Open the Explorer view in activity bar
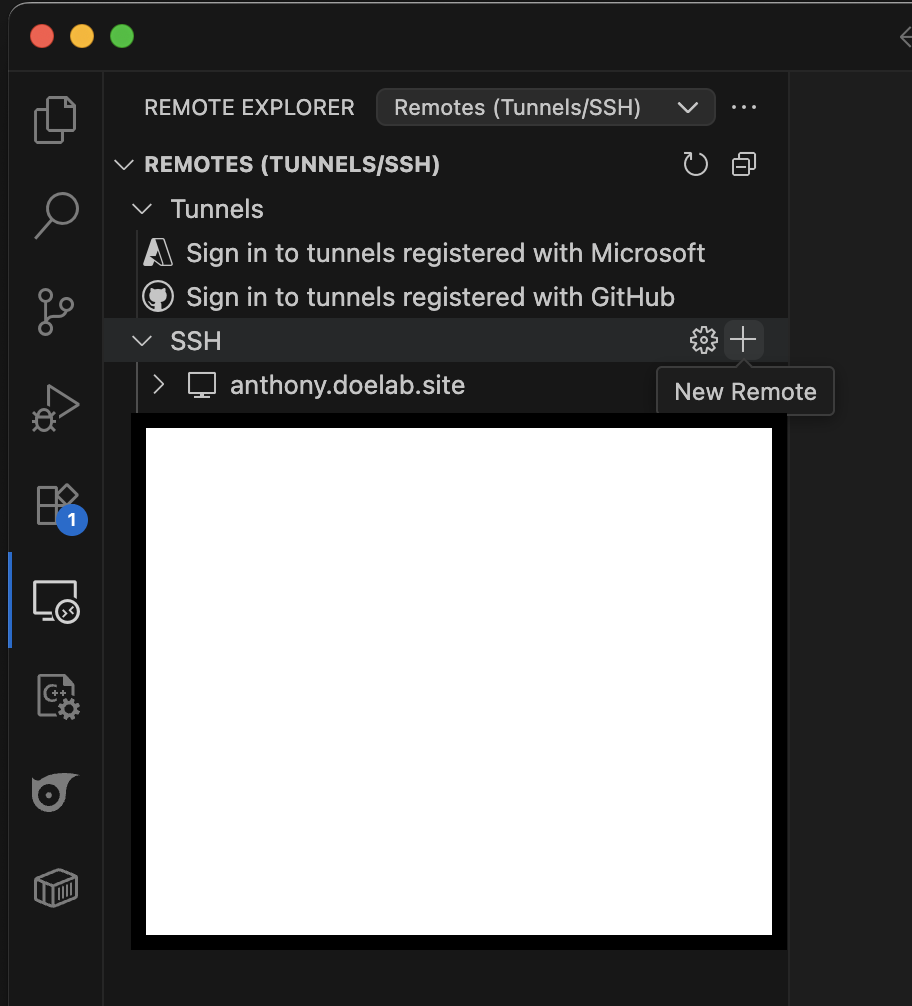The image size is (912, 1006). click(x=55, y=120)
